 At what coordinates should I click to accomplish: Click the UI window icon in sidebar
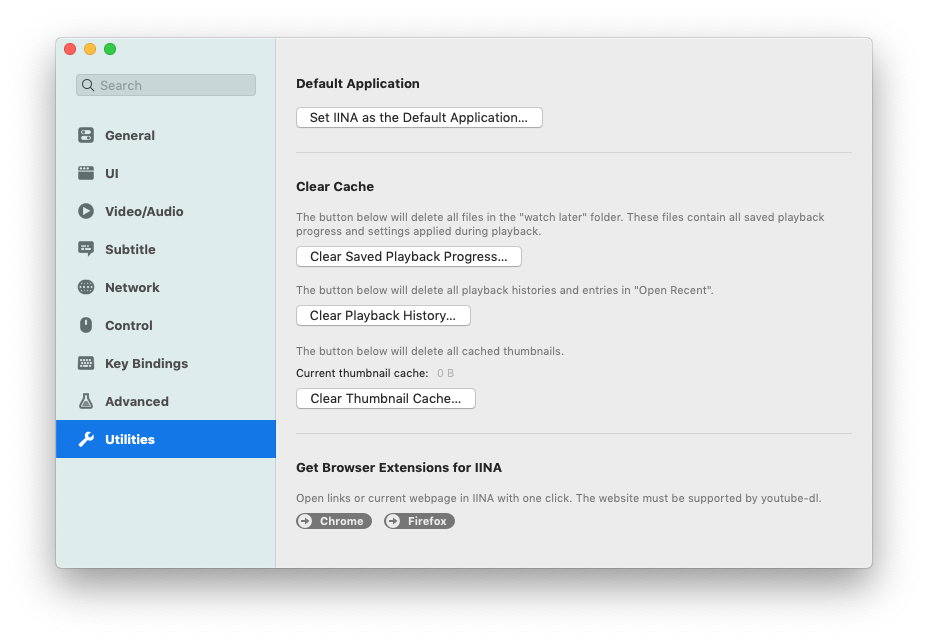[86, 173]
